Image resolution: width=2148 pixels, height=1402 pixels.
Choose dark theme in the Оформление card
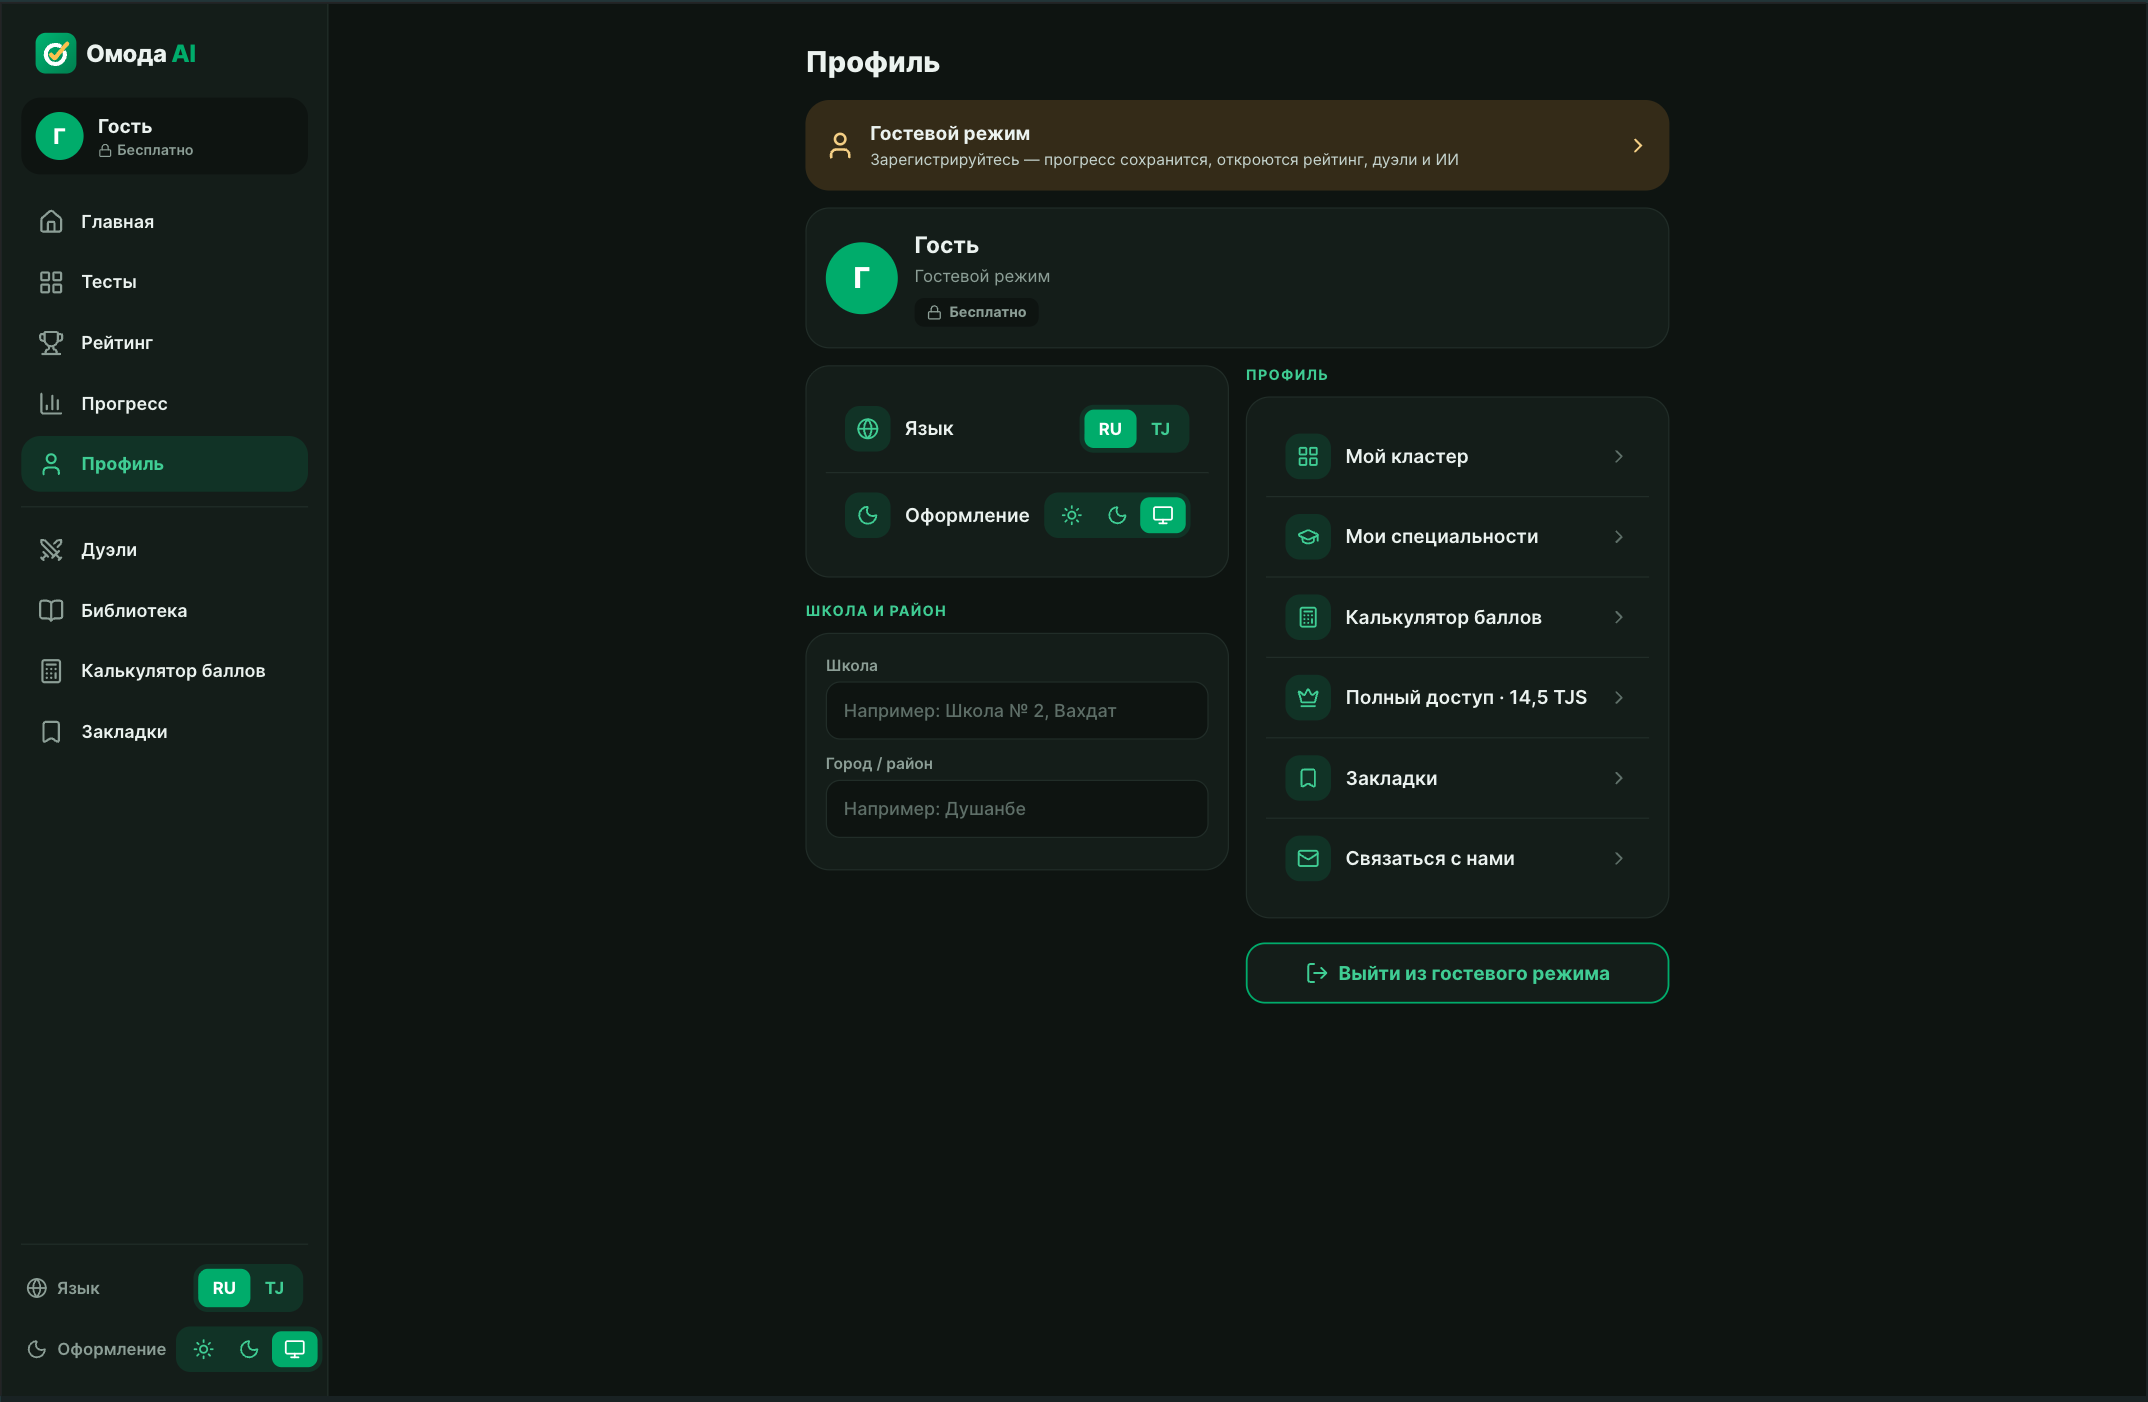1118,515
